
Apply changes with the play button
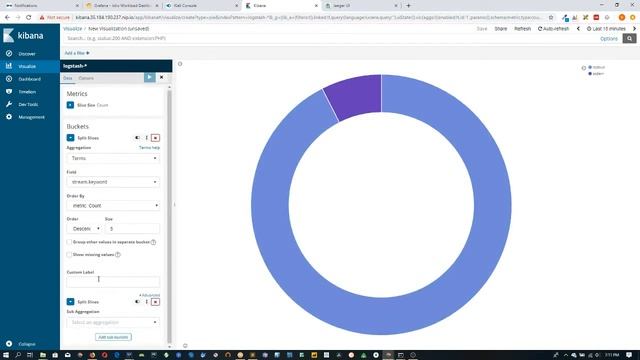[149, 77]
